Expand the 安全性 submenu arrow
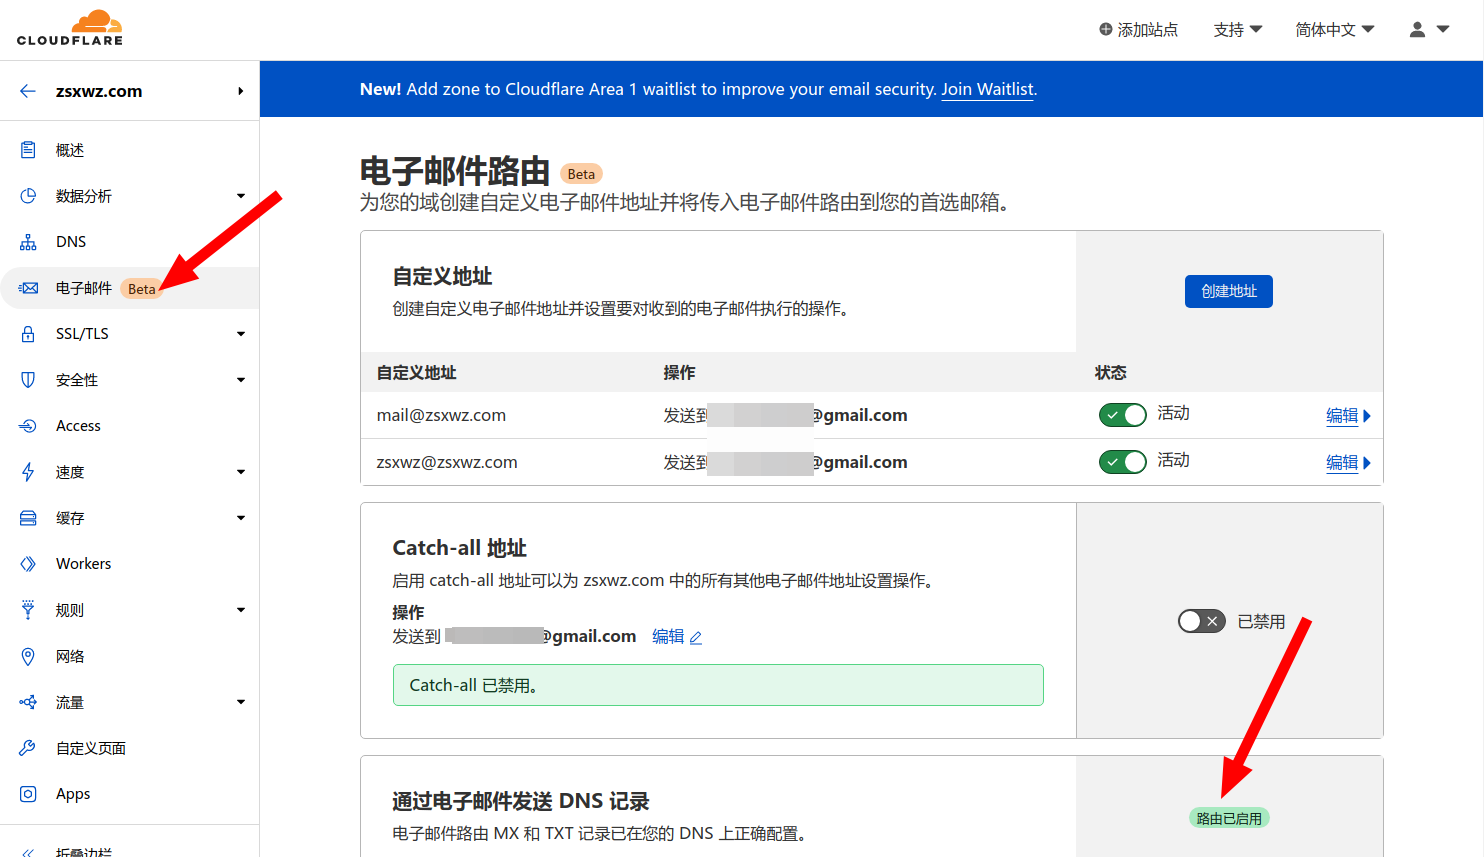1484x857 pixels. (x=241, y=380)
